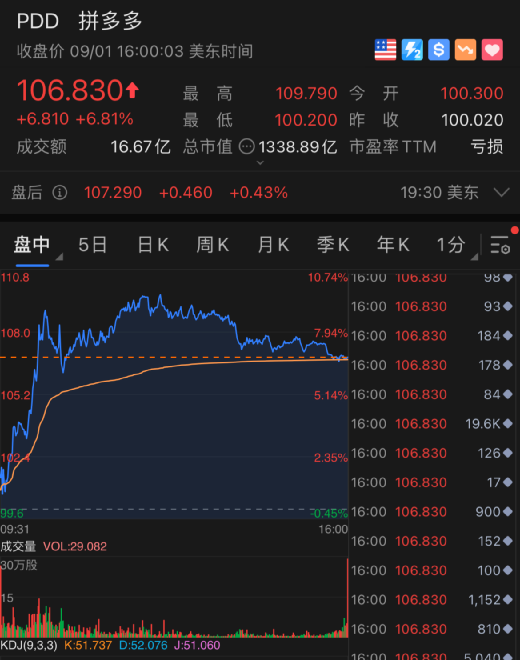Expand the after-hours 19:30 美东 chevron

pyautogui.click(x=501, y=193)
